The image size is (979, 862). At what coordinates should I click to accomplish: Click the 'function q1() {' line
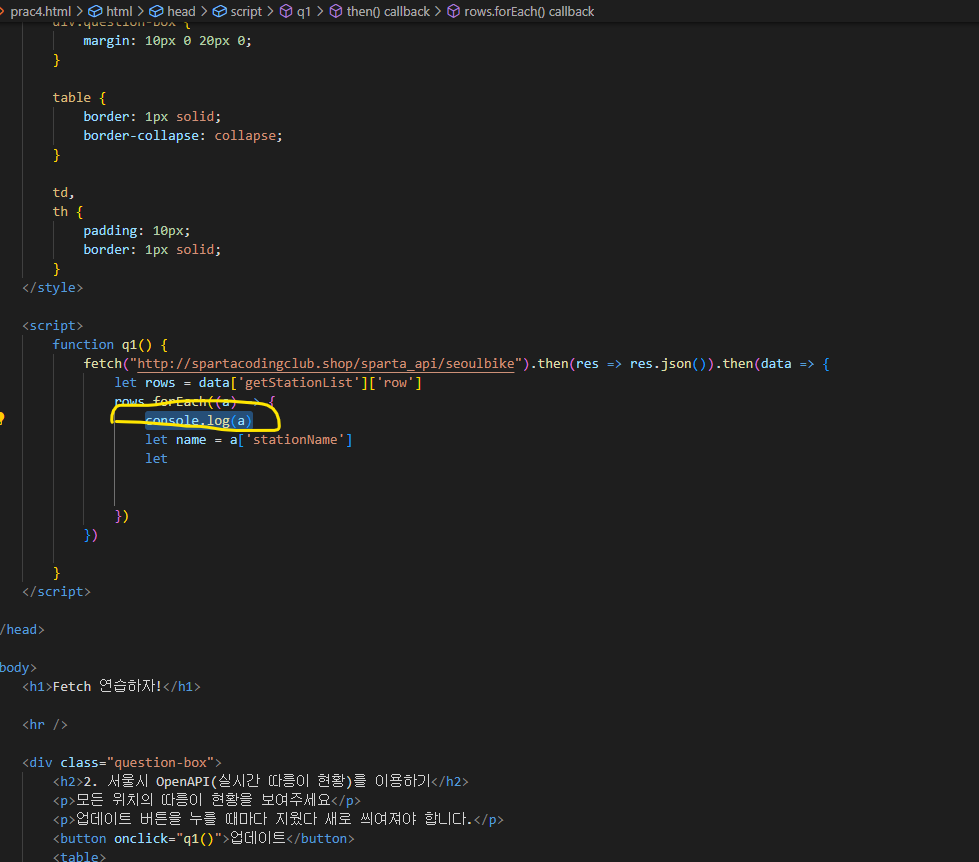tap(110, 345)
